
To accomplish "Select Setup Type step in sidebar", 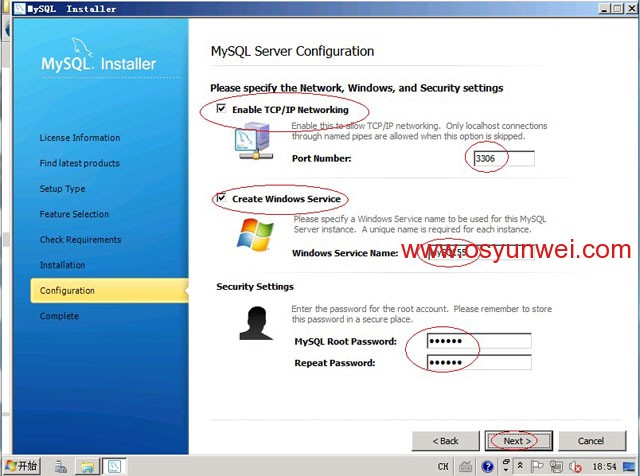I will pyautogui.click(x=62, y=189).
